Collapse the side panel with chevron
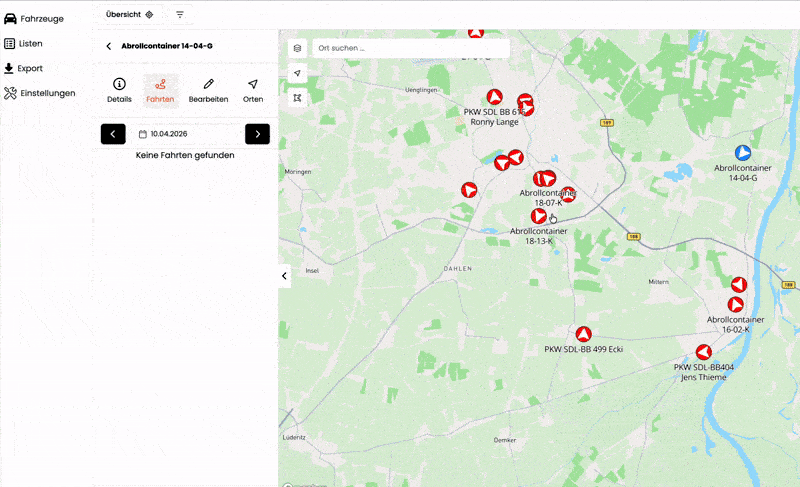The width and height of the screenshot is (800, 487). (x=284, y=276)
